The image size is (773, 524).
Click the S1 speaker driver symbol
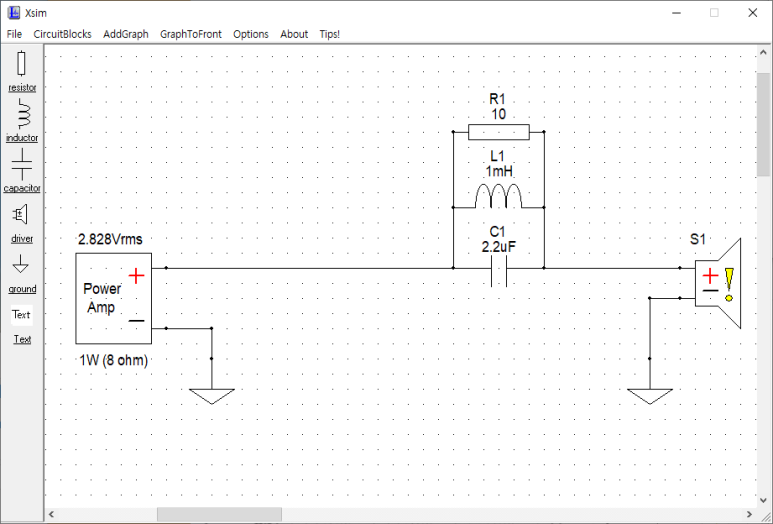pyautogui.click(x=718, y=283)
